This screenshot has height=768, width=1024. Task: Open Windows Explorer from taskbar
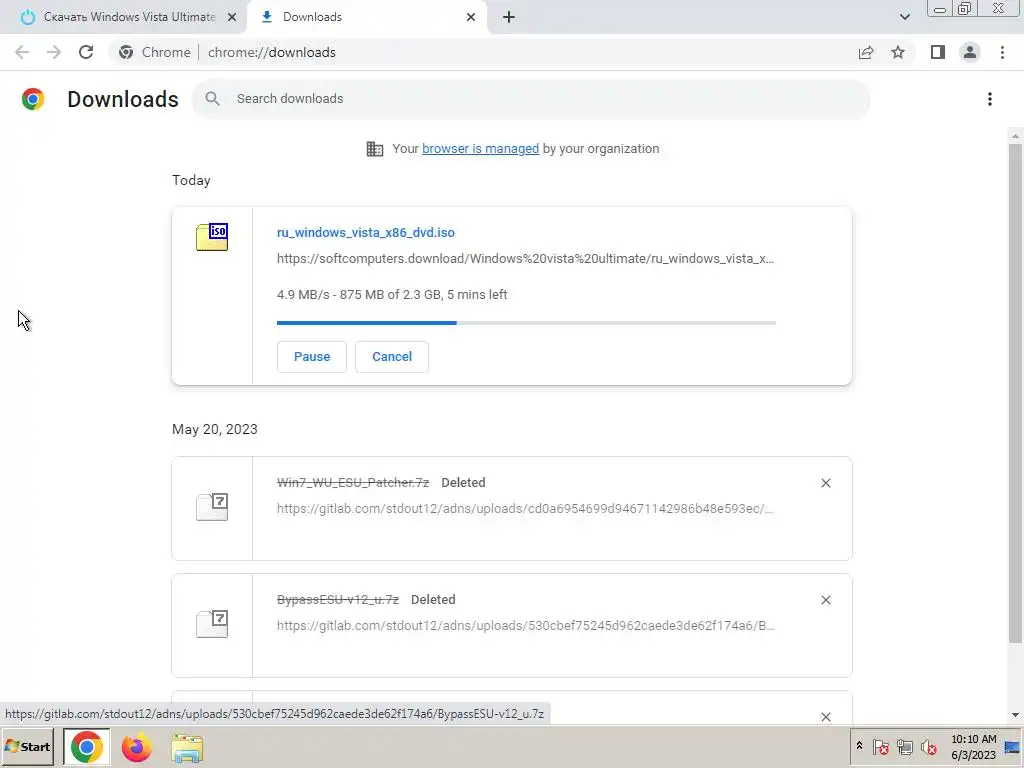187,747
